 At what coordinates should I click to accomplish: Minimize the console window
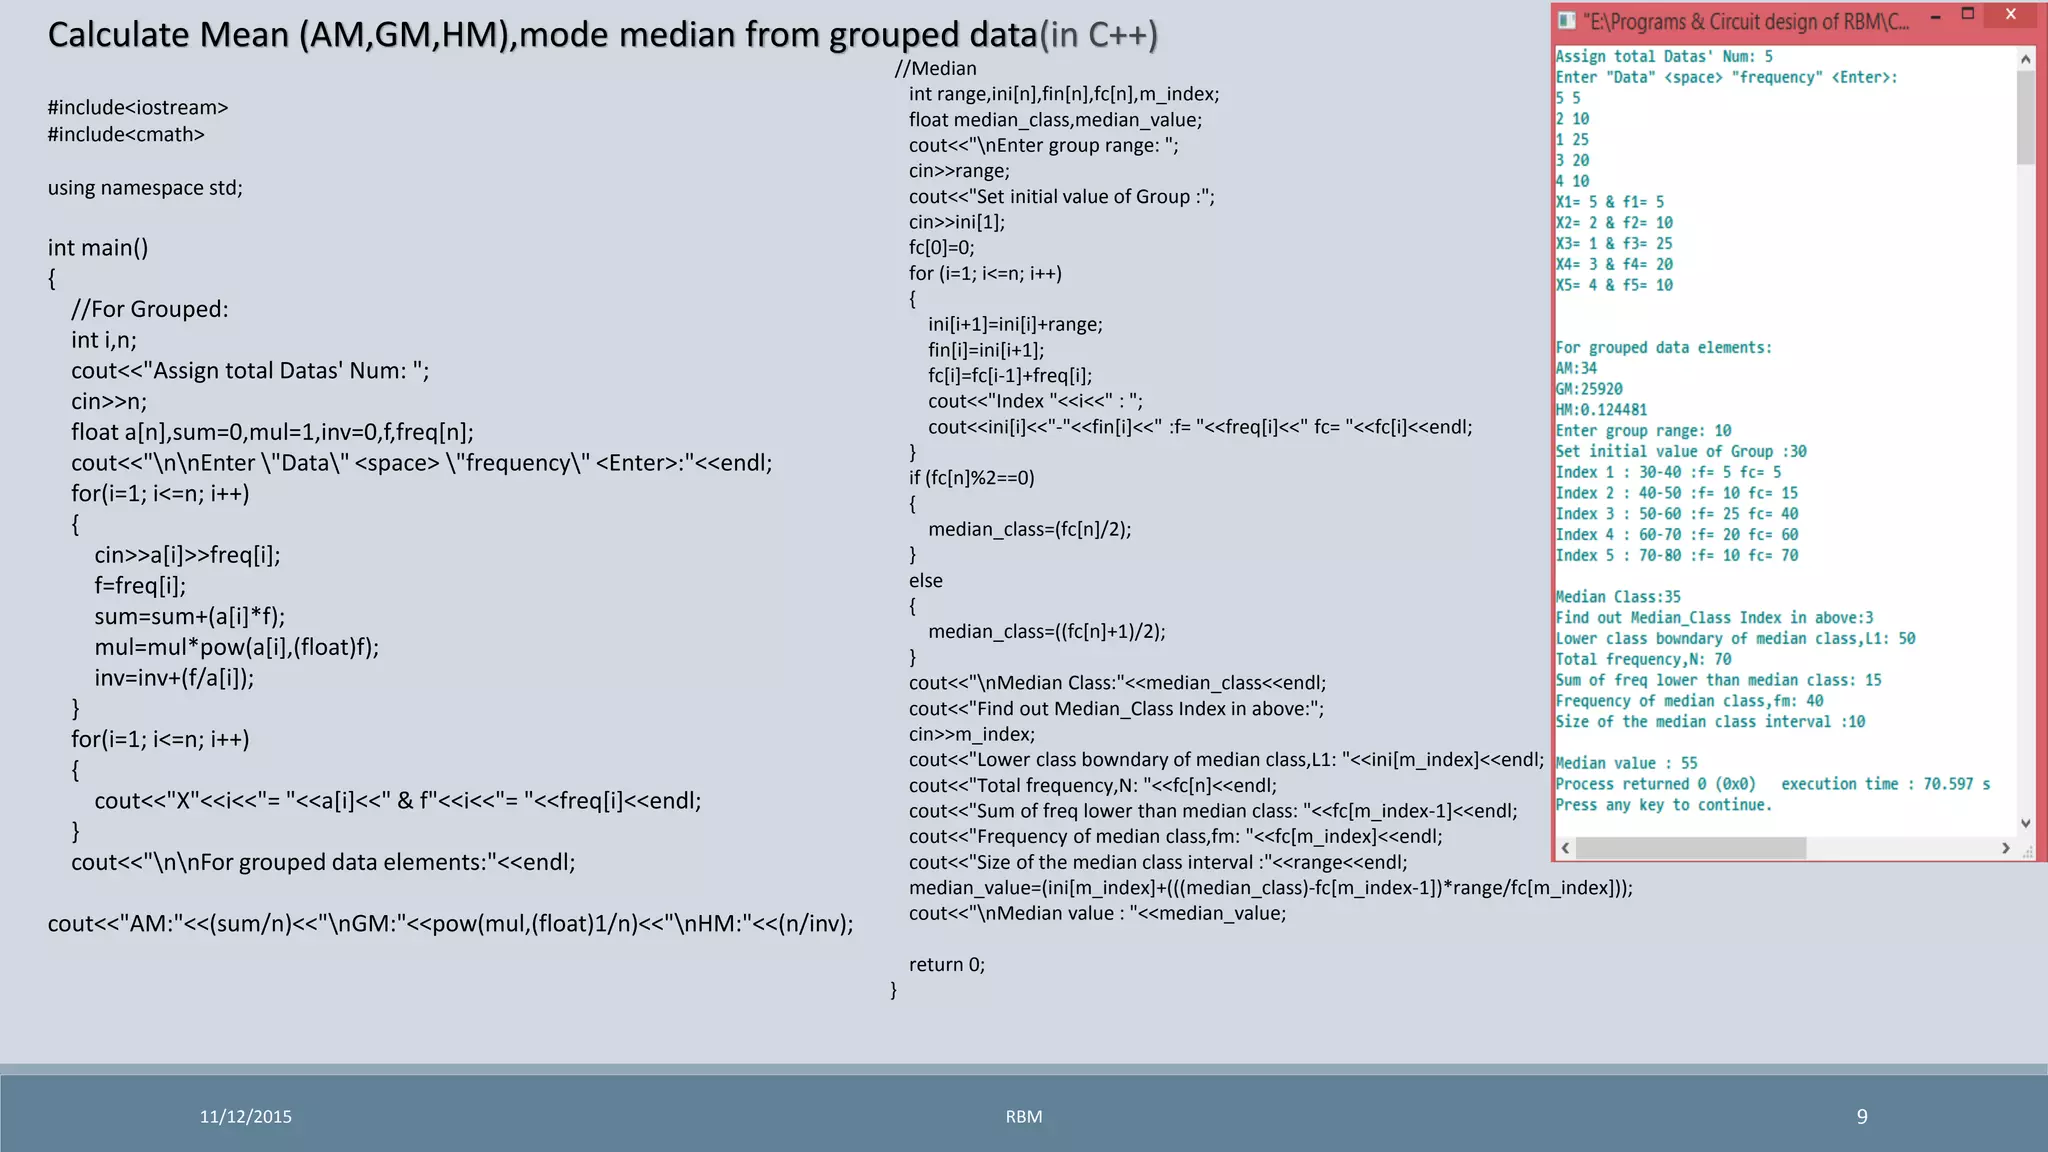1936,16
